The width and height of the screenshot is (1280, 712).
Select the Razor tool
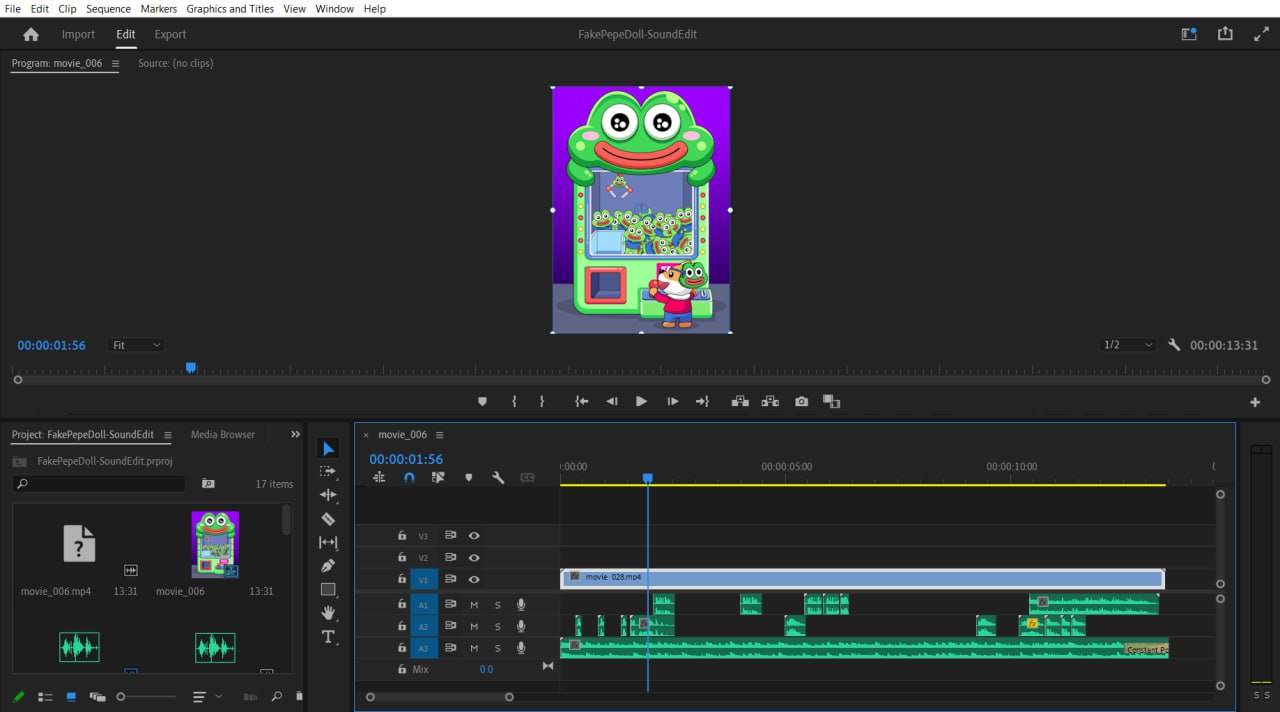[328, 519]
